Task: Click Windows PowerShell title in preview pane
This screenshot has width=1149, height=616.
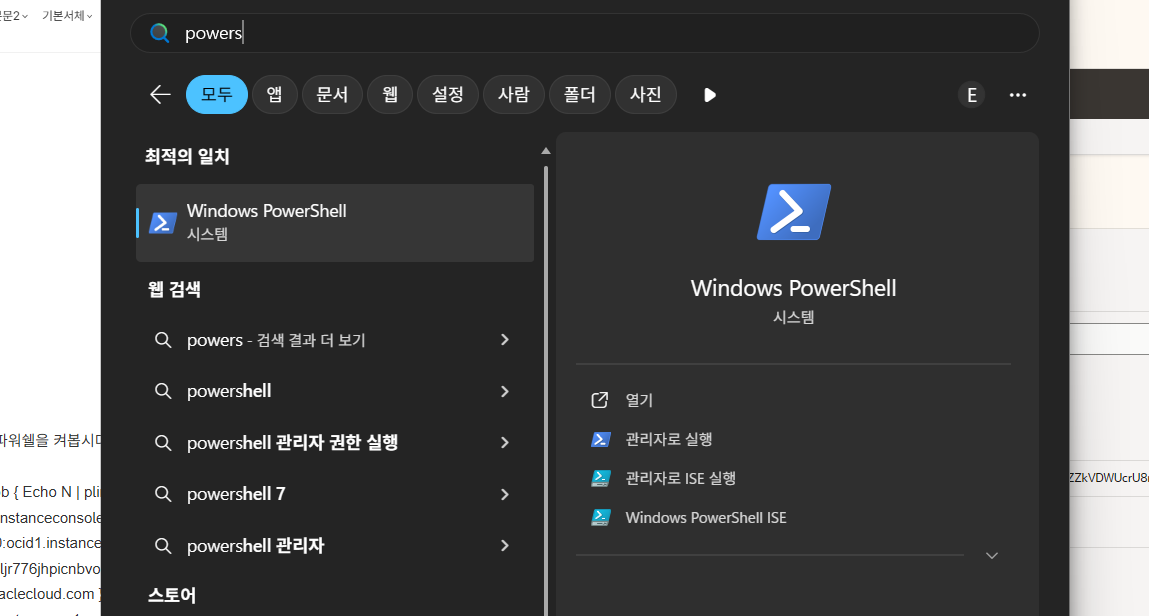Action: [794, 288]
